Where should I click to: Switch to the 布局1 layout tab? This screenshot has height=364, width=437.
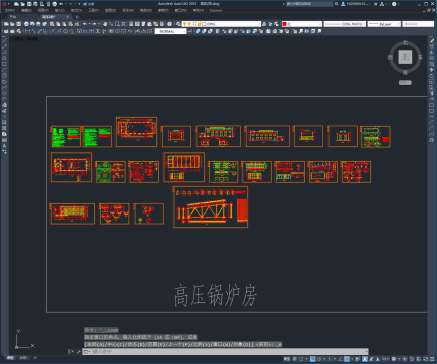(23, 358)
